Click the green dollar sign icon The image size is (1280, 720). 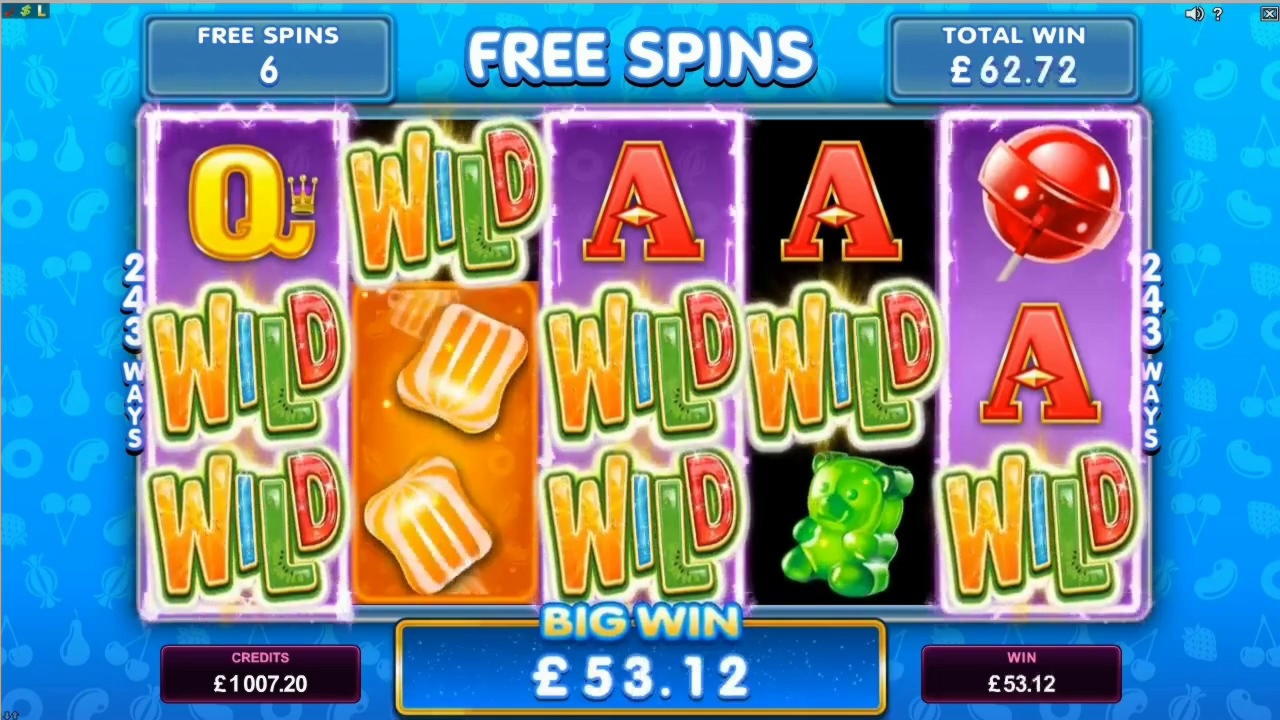tap(25, 11)
